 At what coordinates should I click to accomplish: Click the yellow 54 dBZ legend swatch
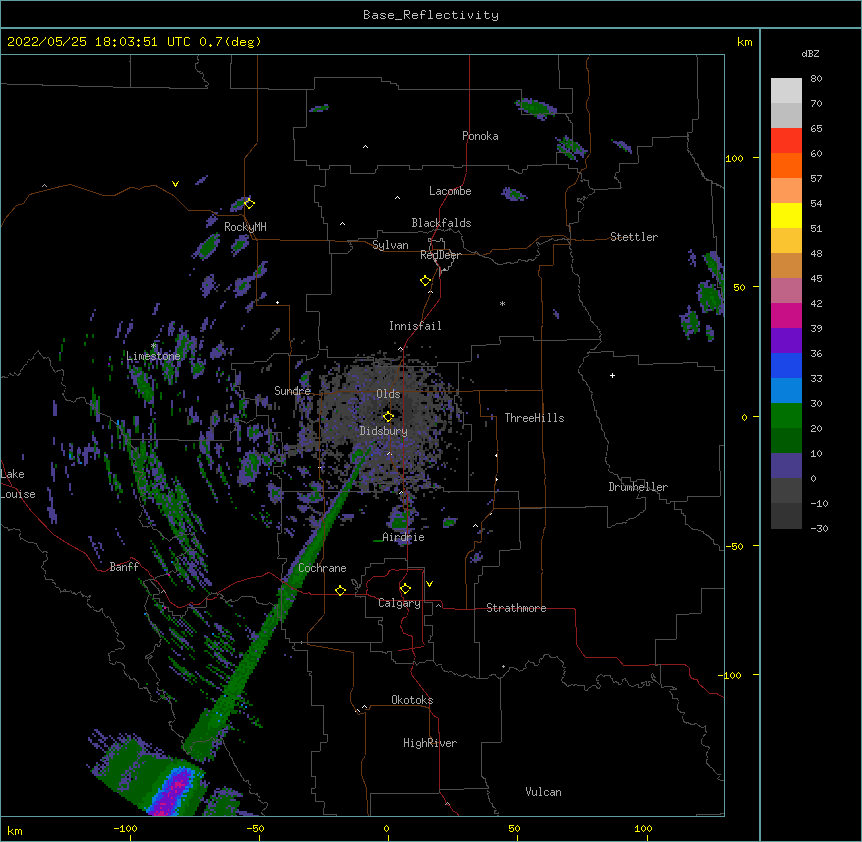pos(786,215)
